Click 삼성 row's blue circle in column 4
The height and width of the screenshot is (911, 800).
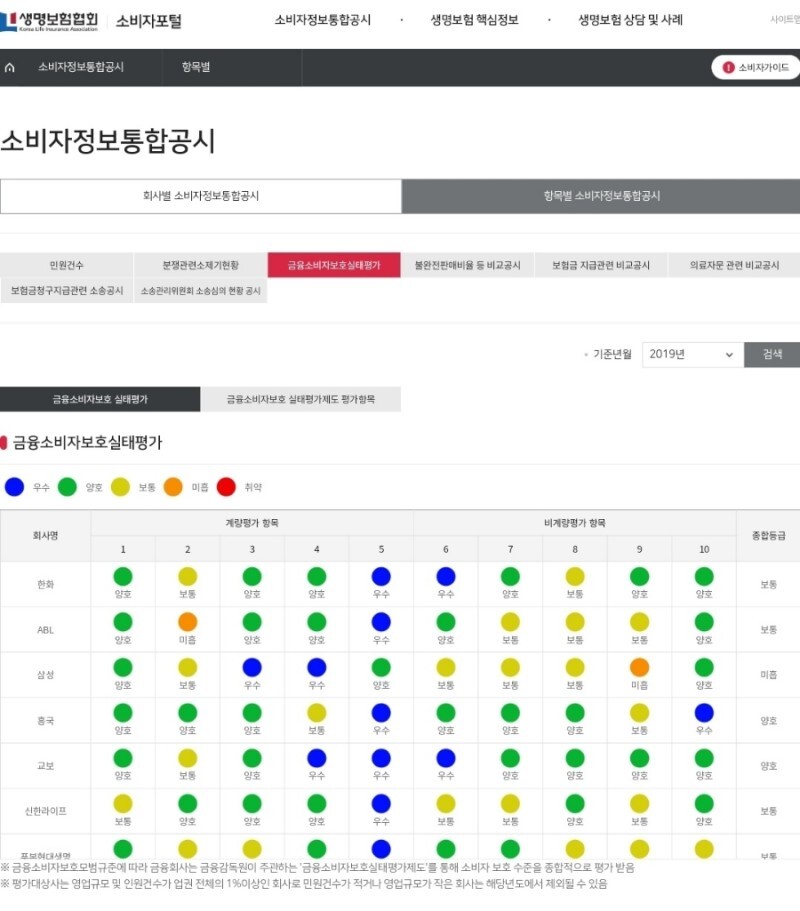coord(317,667)
